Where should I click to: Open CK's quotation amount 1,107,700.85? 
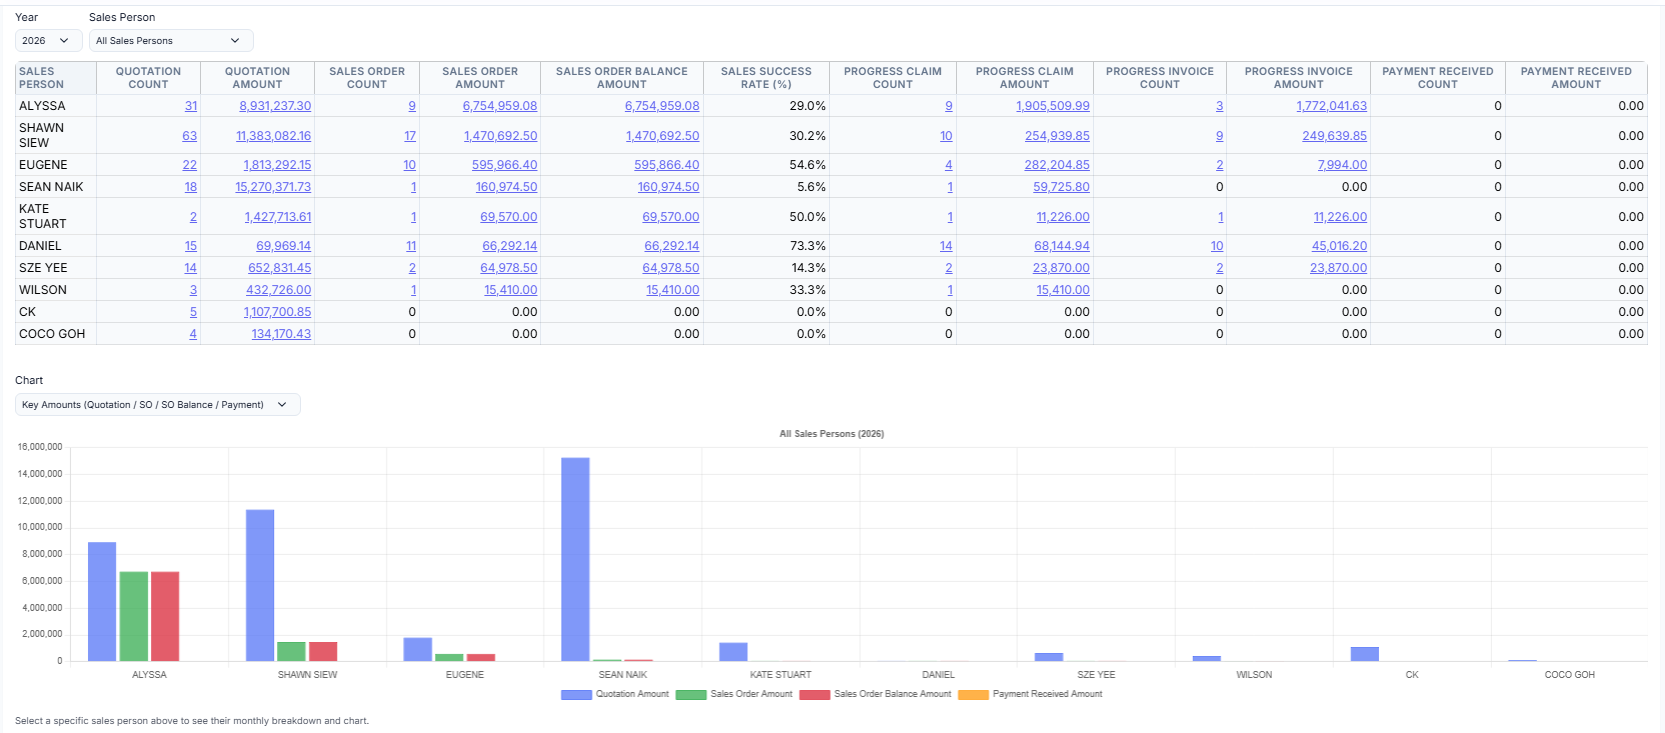tap(277, 312)
